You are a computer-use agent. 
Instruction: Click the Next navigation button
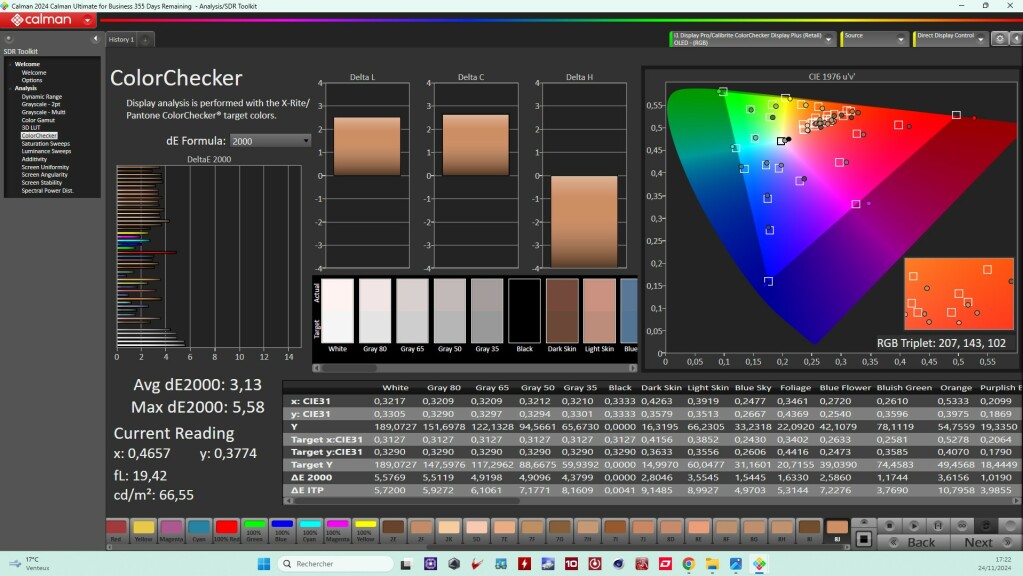(x=984, y=543)
